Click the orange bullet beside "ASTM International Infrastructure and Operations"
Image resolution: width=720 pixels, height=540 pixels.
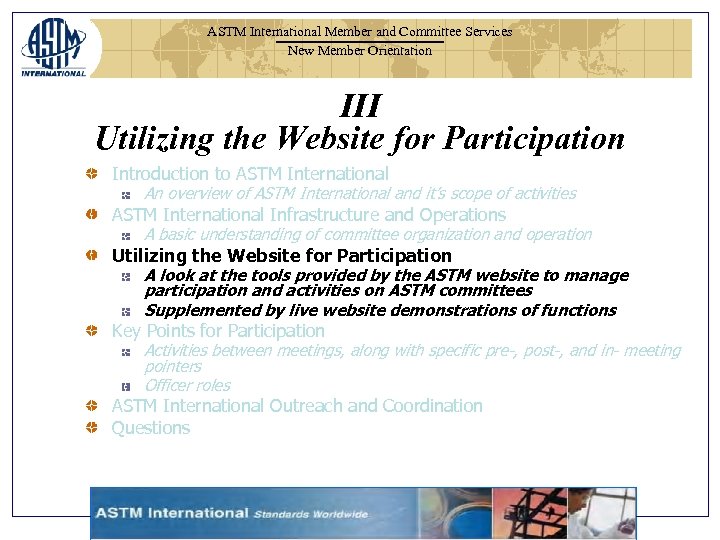92,214
